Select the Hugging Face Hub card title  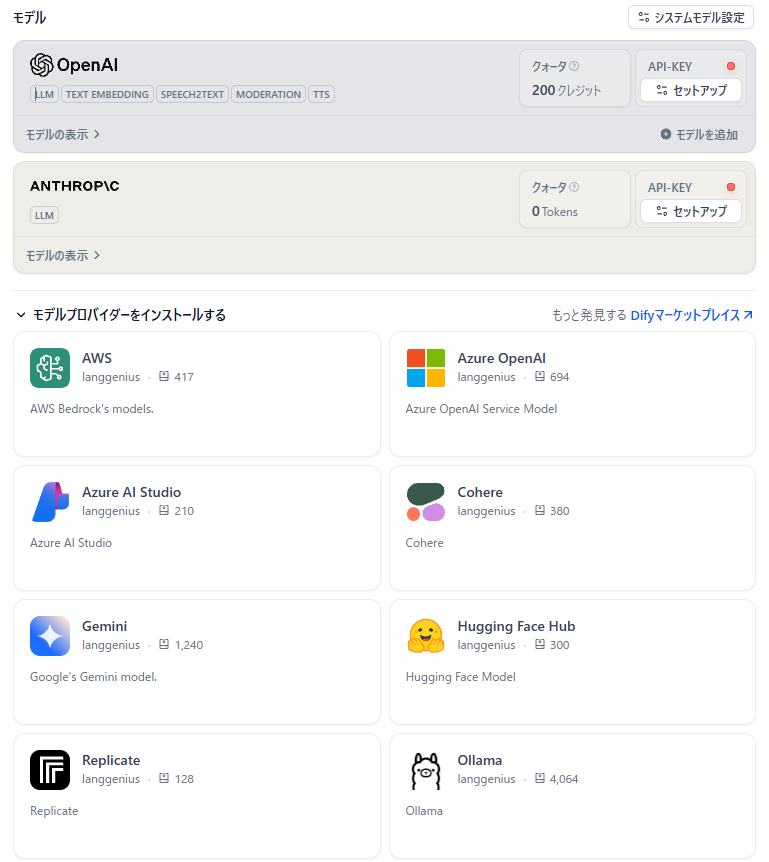tap(516, 626)
